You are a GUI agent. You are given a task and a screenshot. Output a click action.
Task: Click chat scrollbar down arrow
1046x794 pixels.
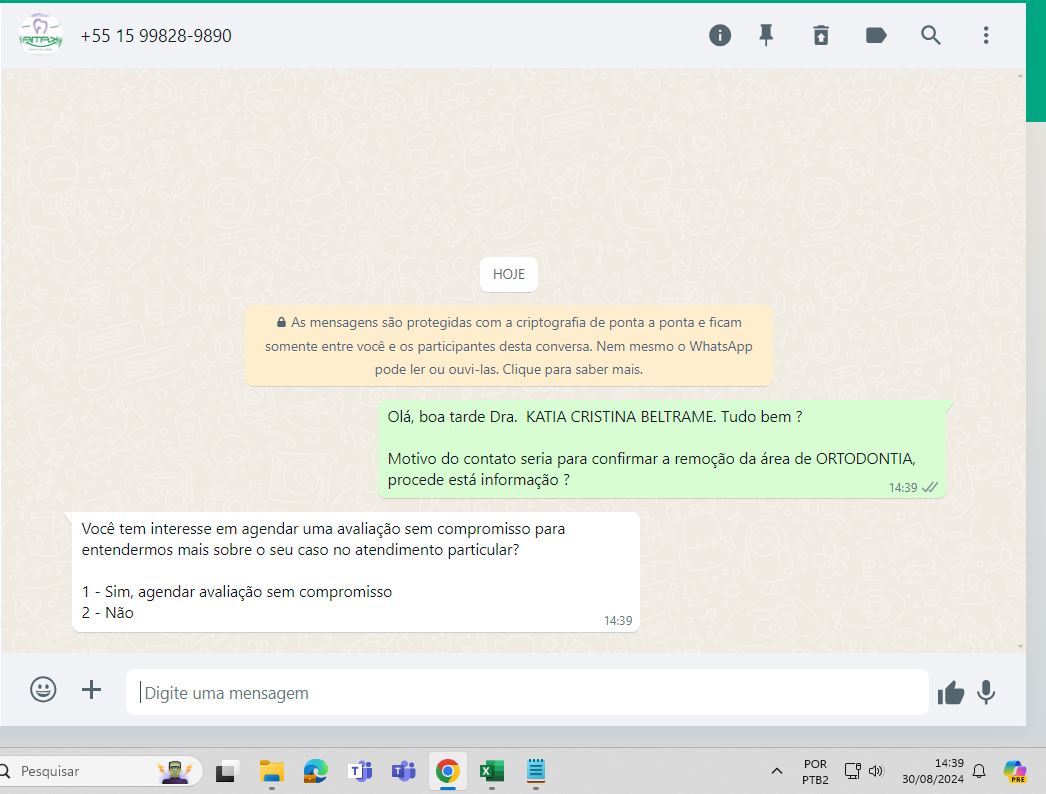tap(1020, 647)
